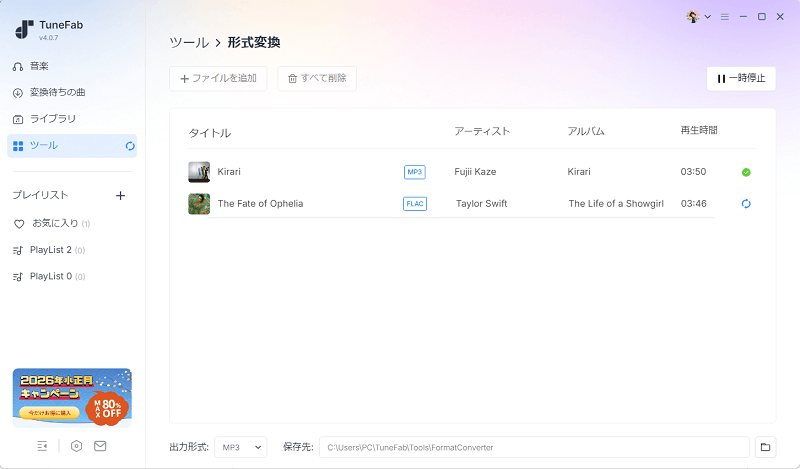The image size is (800, 469).
Task: Click the download icon beside 変換待ちの曲
Action: pyautogui.click(x=18, y=93)
